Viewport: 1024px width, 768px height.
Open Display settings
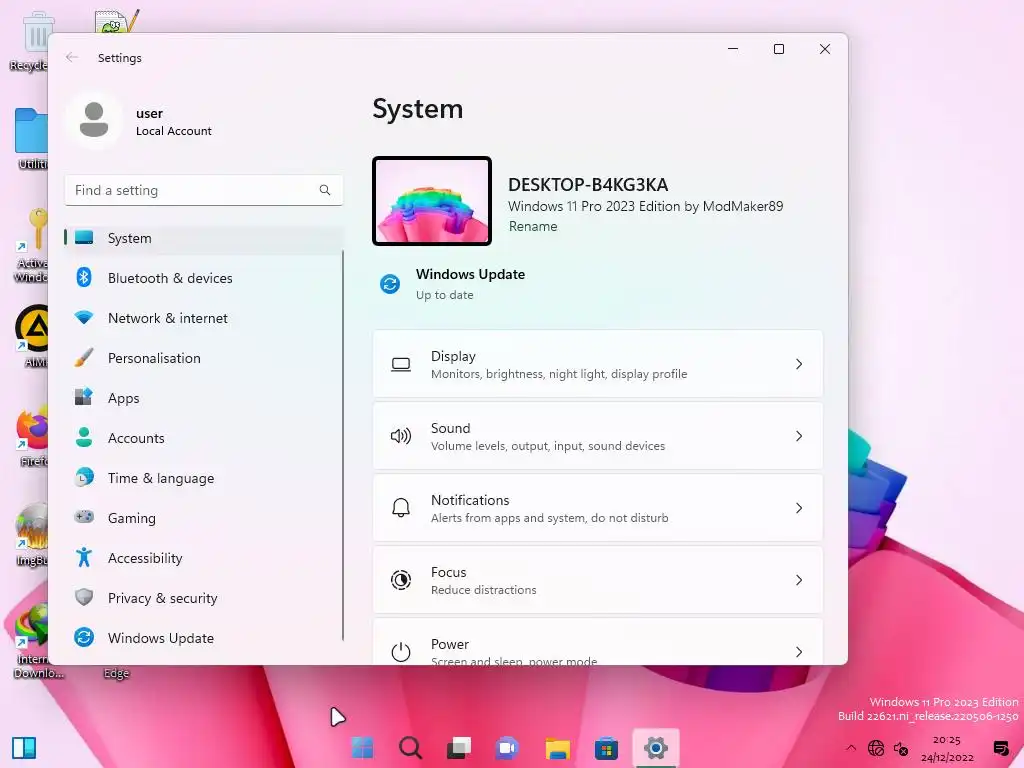click(598, 364)
